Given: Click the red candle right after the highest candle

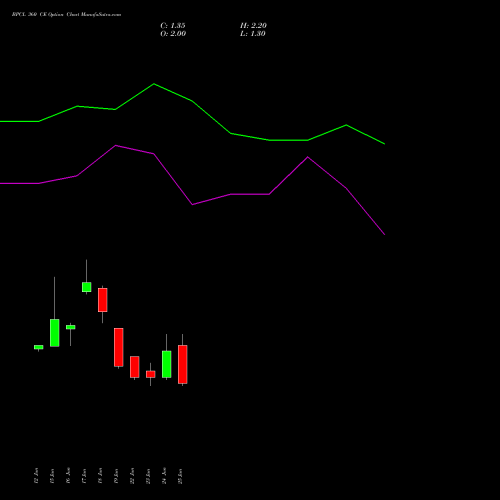Looking at the screenshot, I should (103, 300).
